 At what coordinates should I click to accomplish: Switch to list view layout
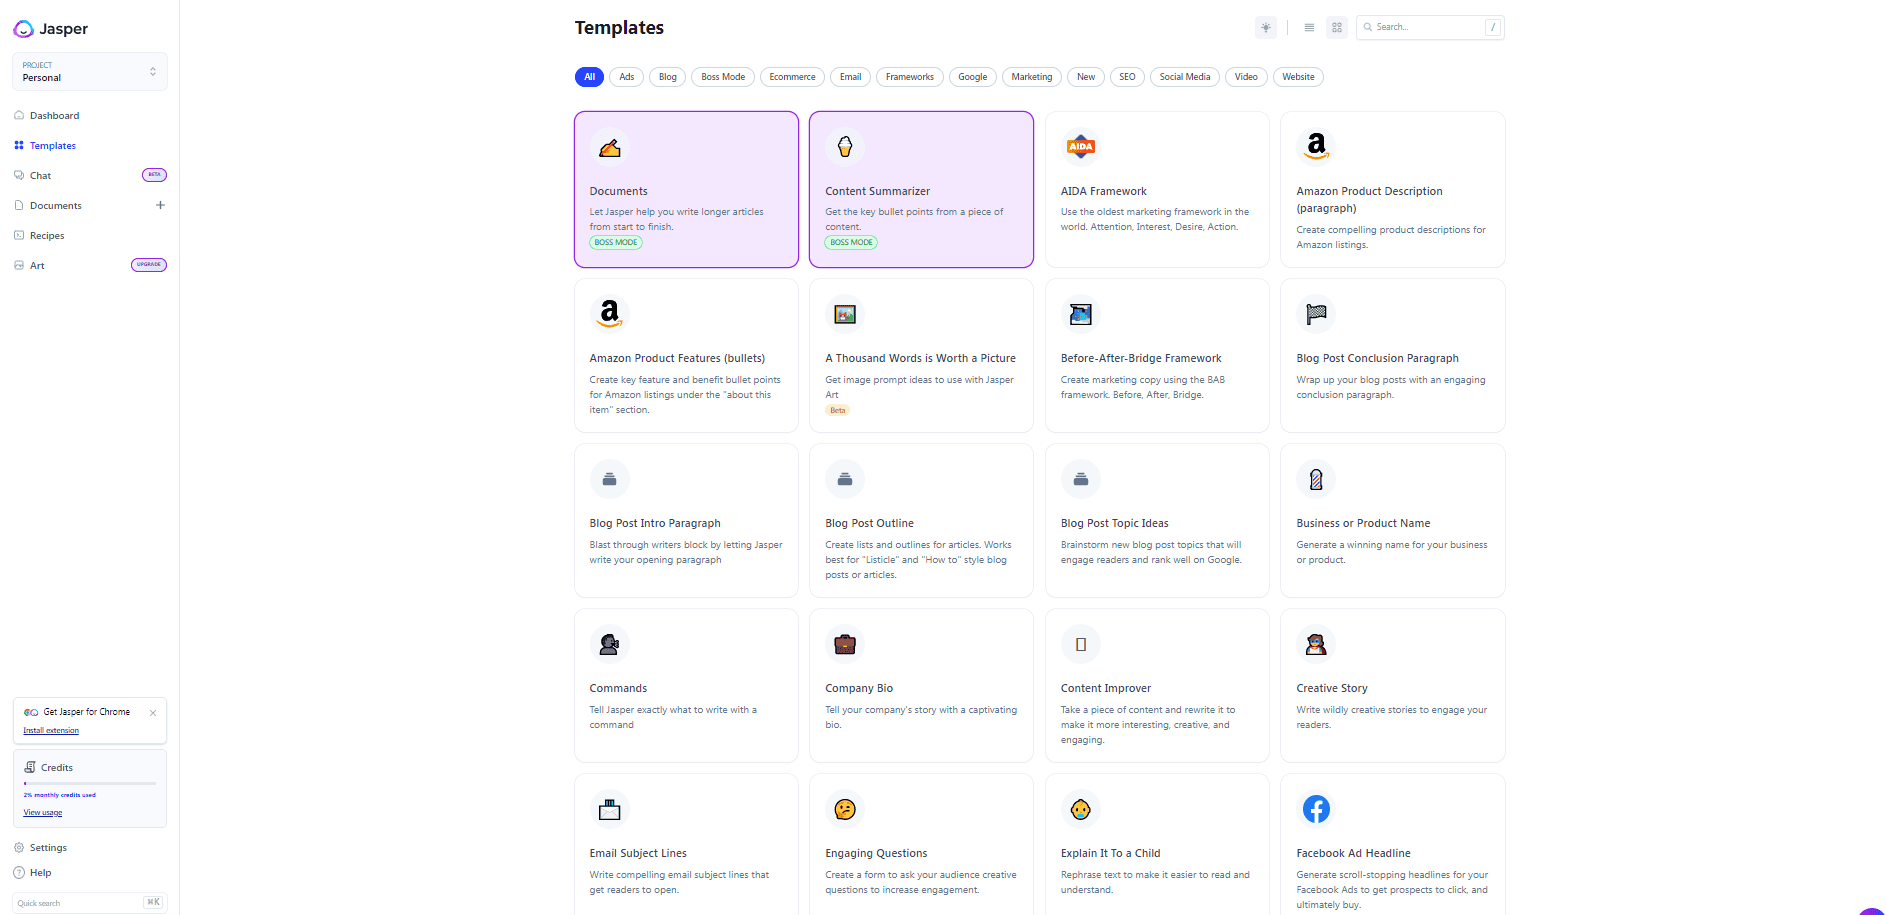pos(1309,28)
